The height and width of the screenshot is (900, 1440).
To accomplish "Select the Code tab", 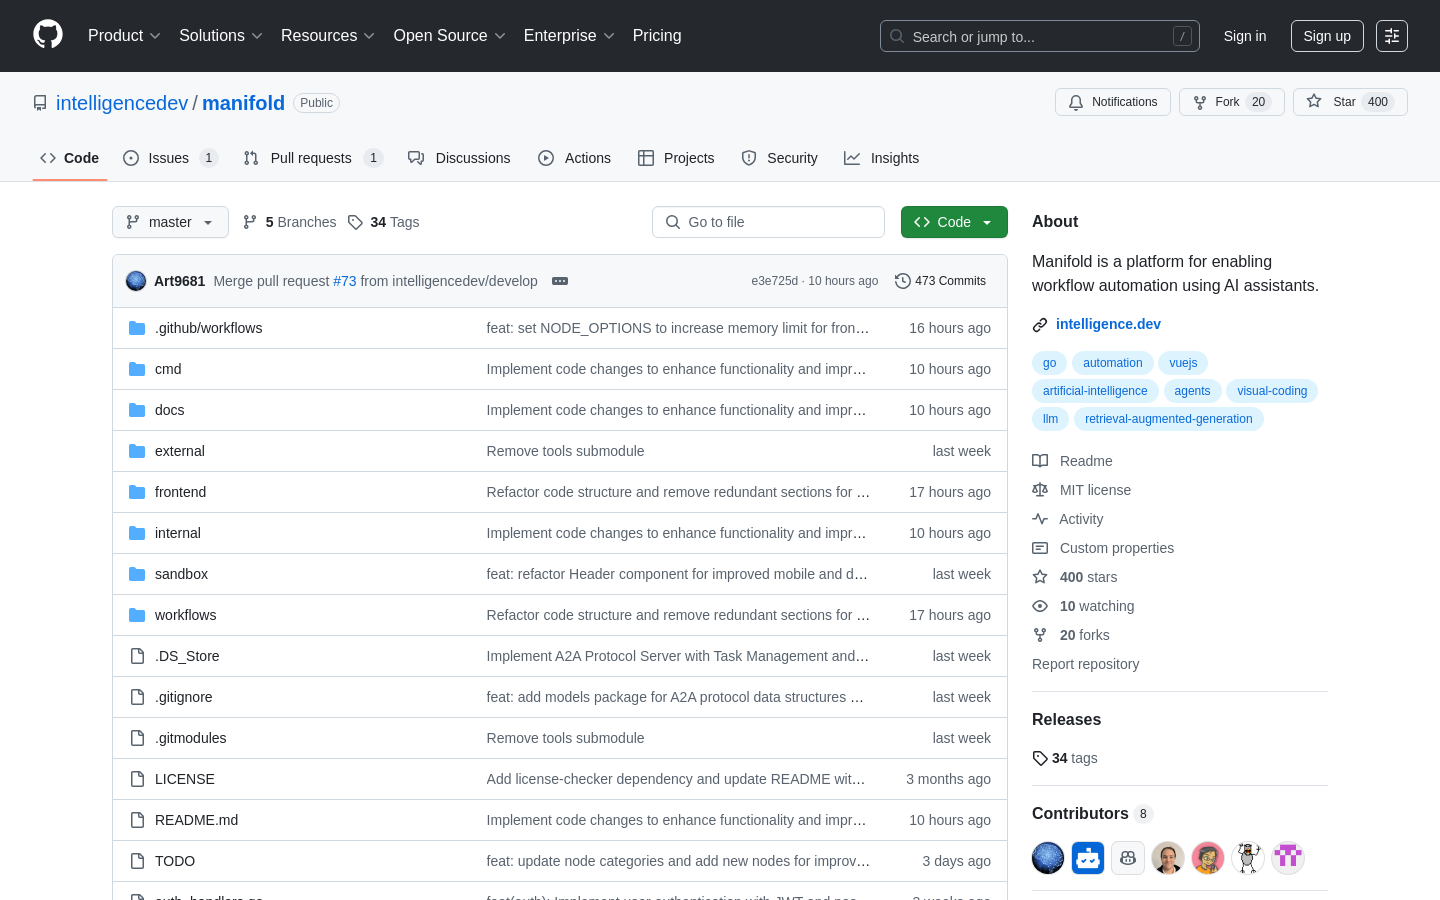I will [70, 158].
